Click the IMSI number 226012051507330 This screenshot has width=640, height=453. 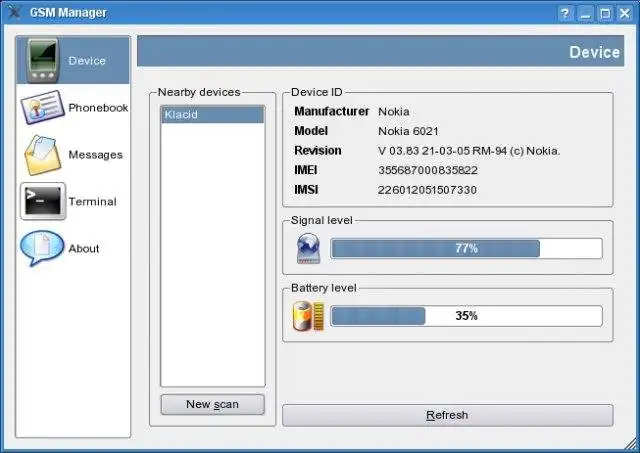coord(427,190)
